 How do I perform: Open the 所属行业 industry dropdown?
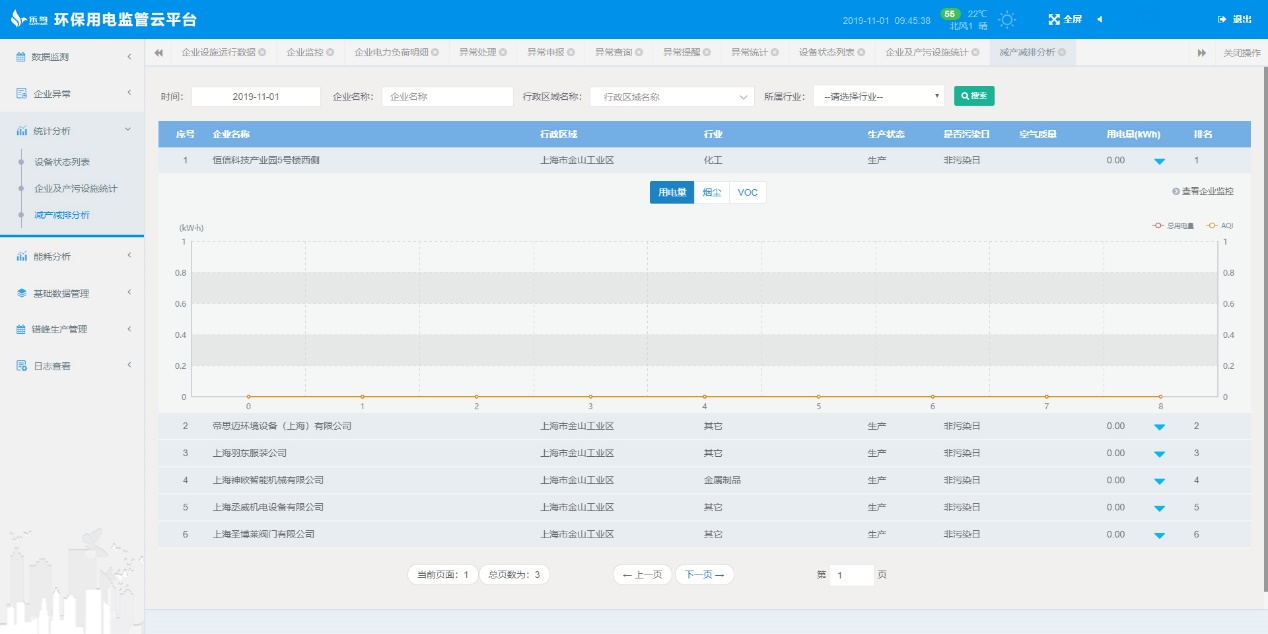878,96
